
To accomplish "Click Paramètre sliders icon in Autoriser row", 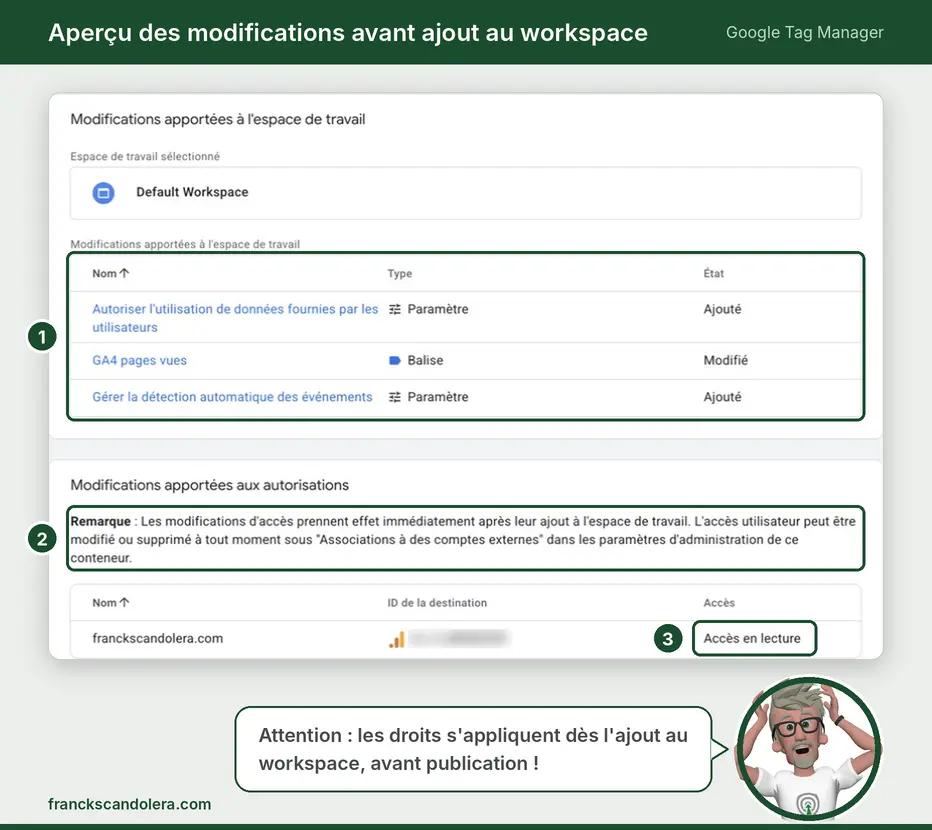I will [x=395, y=309].
